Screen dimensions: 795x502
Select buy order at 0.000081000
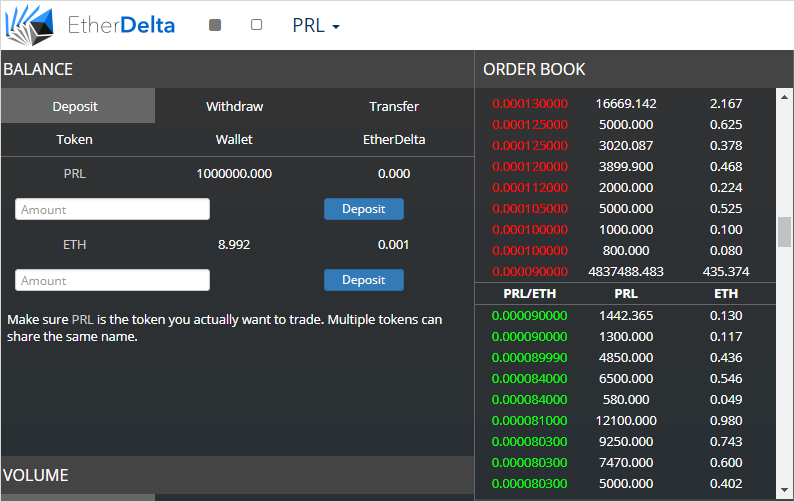[x=625, y=420]
